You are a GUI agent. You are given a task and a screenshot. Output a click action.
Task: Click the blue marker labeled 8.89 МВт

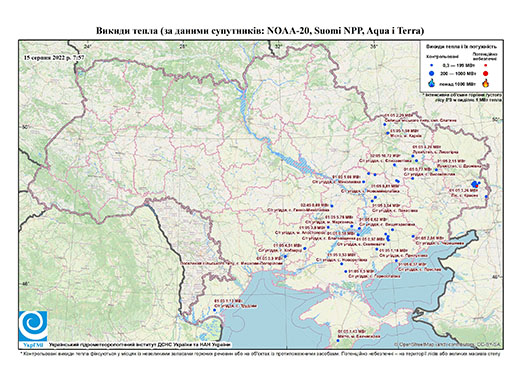pos(332,206)
